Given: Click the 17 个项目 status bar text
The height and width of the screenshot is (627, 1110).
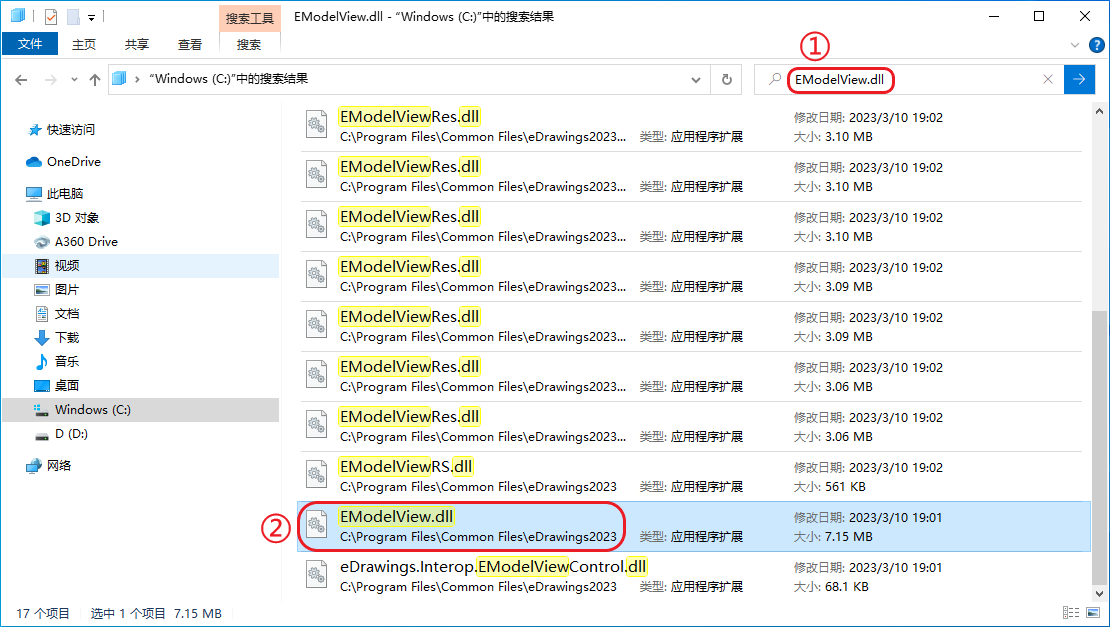Looking at the screenshot, I should 42,614.
